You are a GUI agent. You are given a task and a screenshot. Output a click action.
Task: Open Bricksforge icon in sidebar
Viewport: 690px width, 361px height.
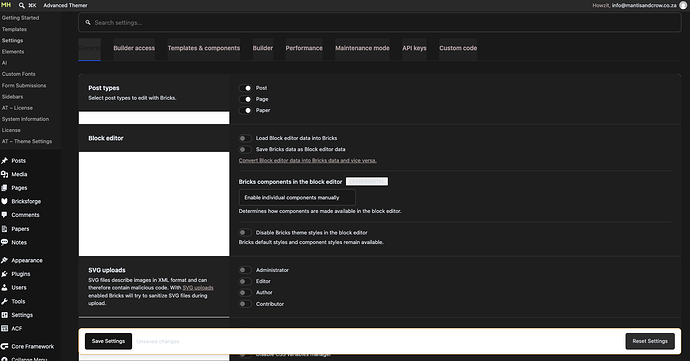point(4,201)
